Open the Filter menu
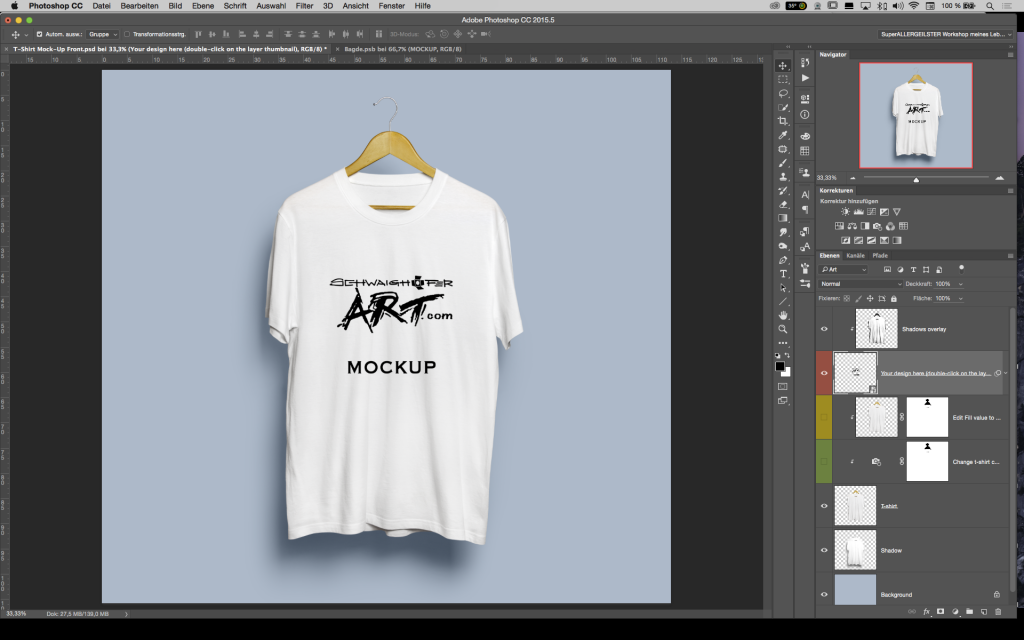 tap(304, 6)
